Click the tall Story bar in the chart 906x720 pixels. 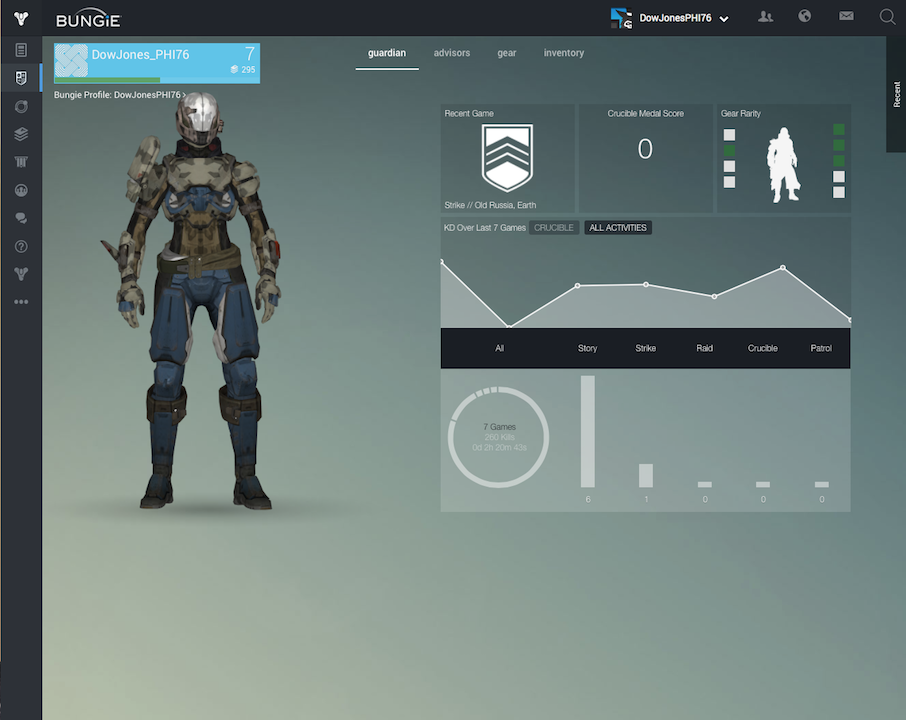pos(588,432)
